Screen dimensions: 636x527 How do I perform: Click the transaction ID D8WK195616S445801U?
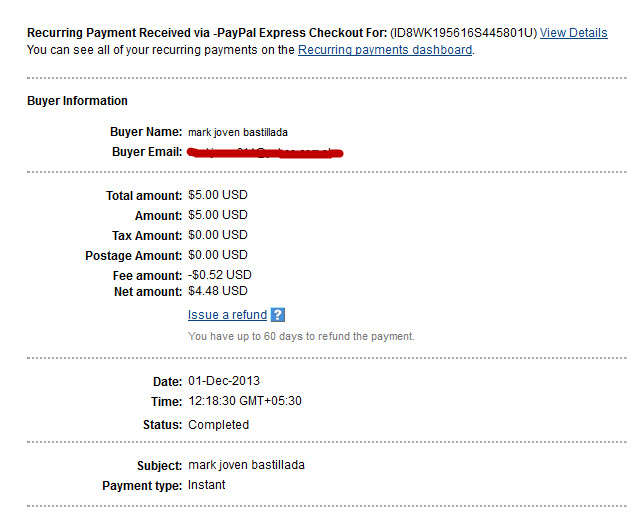(x=464, y=33)
